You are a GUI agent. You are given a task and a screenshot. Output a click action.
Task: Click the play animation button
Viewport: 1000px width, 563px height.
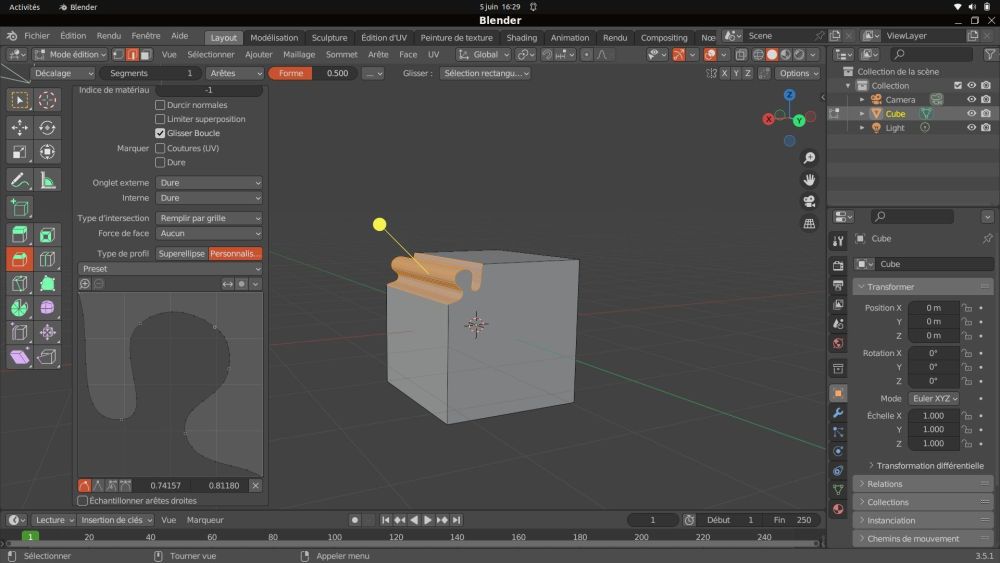tap(428, 520)
